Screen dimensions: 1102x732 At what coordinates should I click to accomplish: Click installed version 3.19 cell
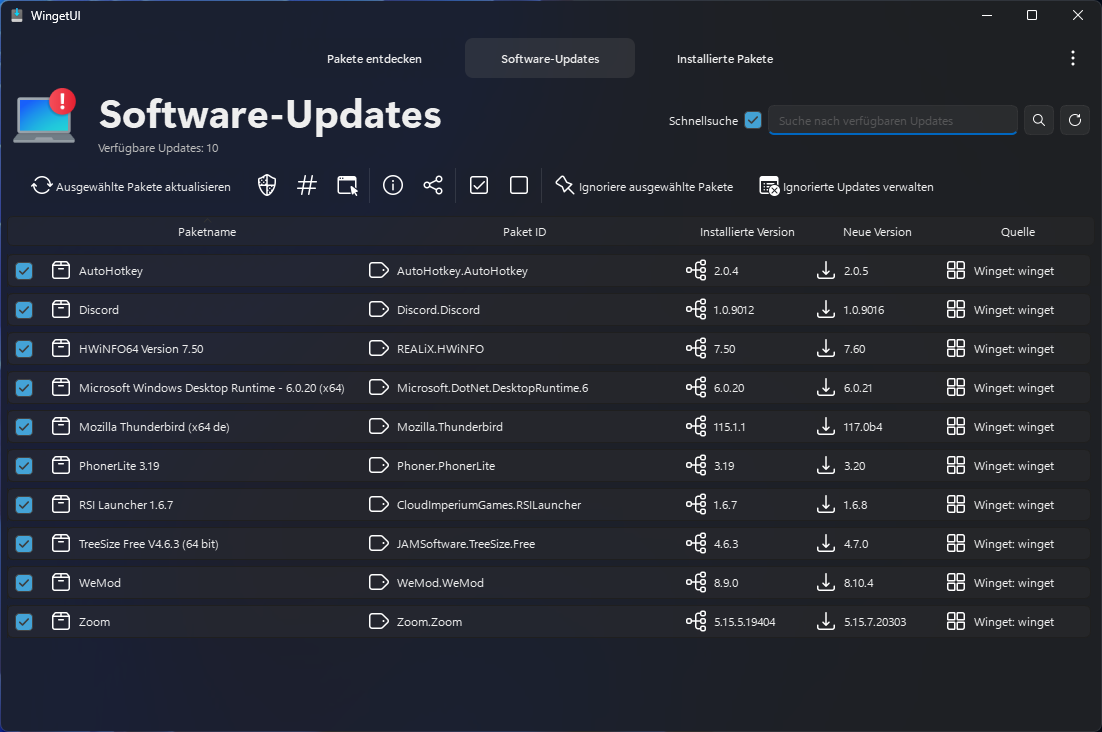(x=724, y=465)
